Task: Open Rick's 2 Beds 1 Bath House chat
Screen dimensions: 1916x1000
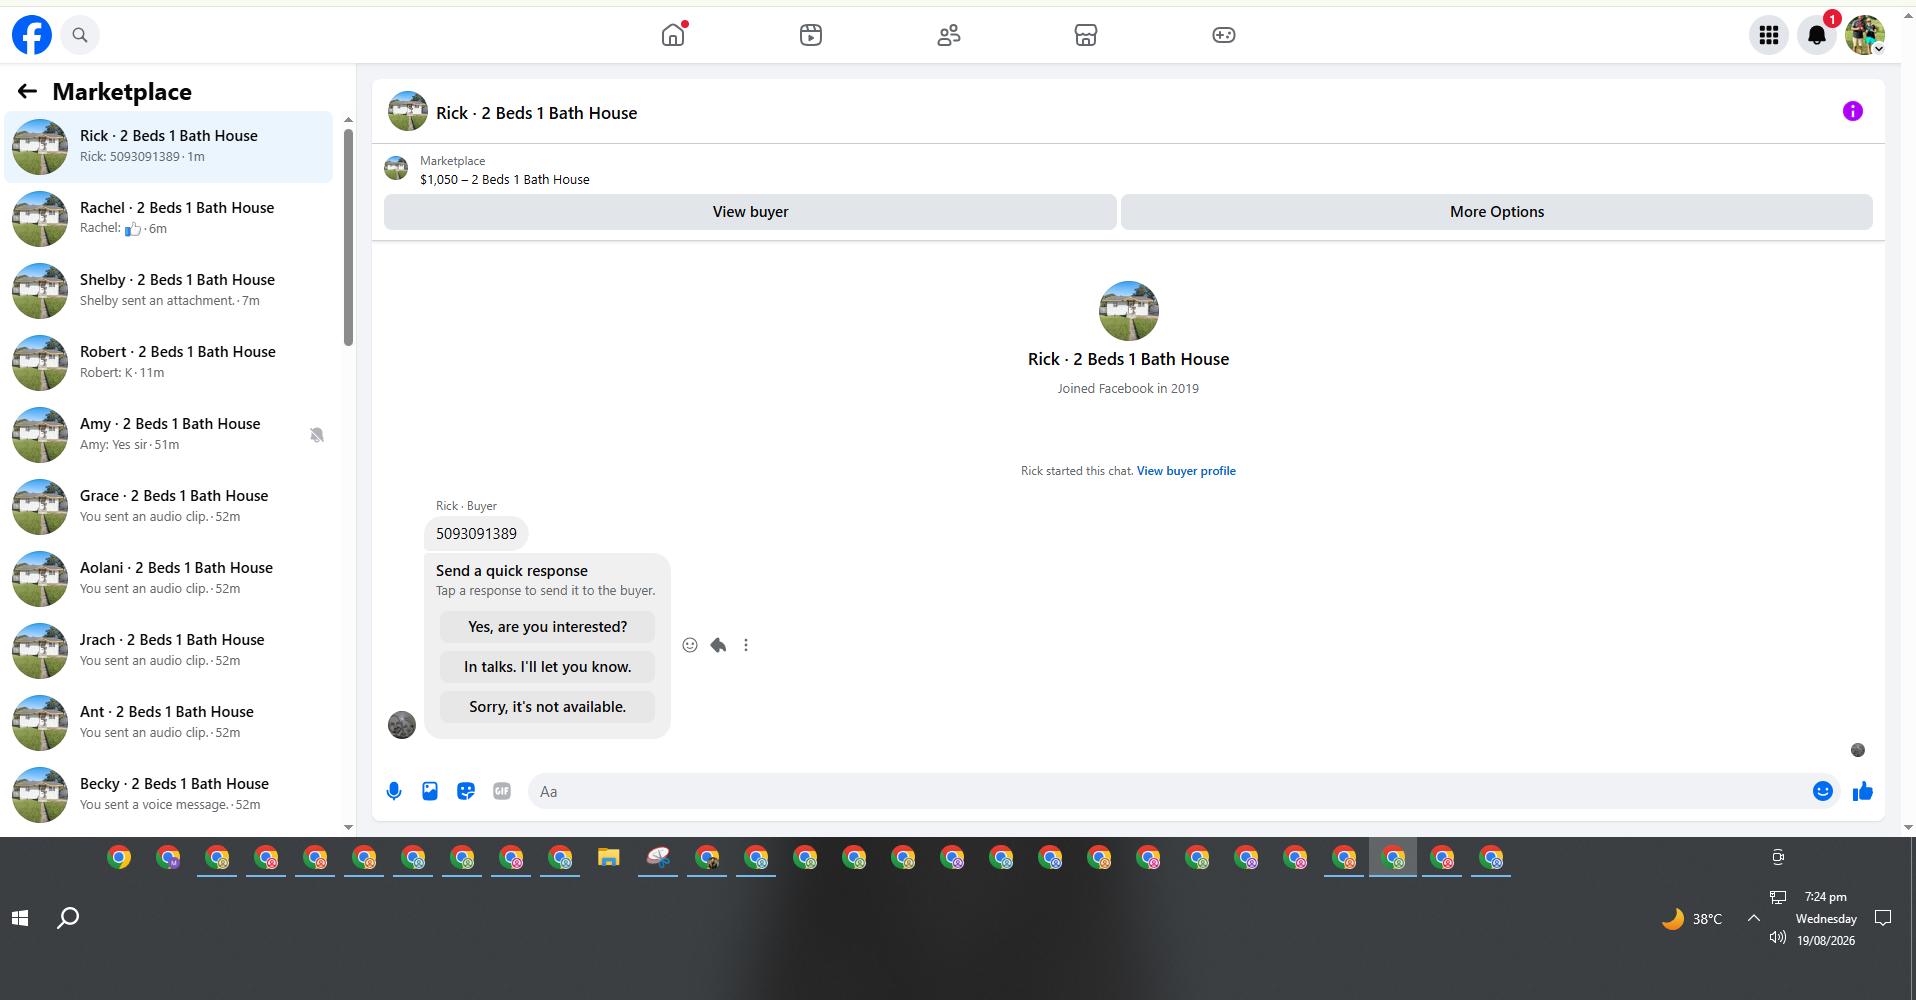Action: pyautogui.click(x=169, y=147)
